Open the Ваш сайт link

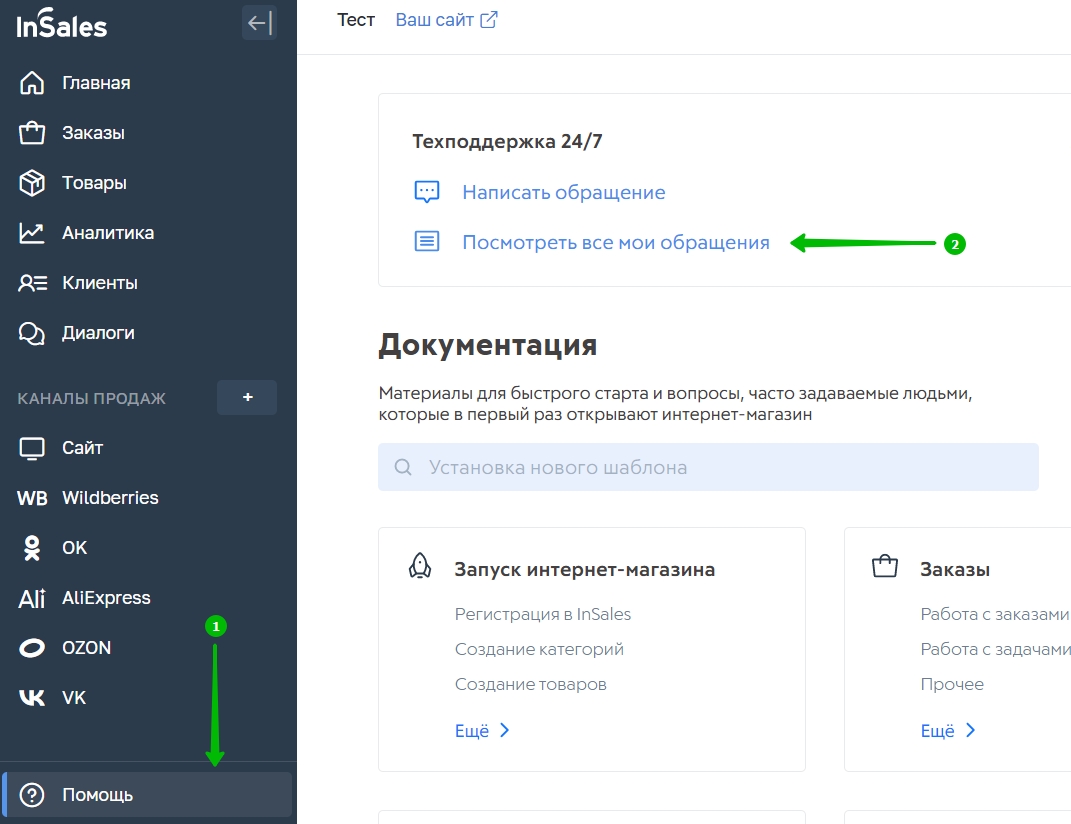point(434,20)
